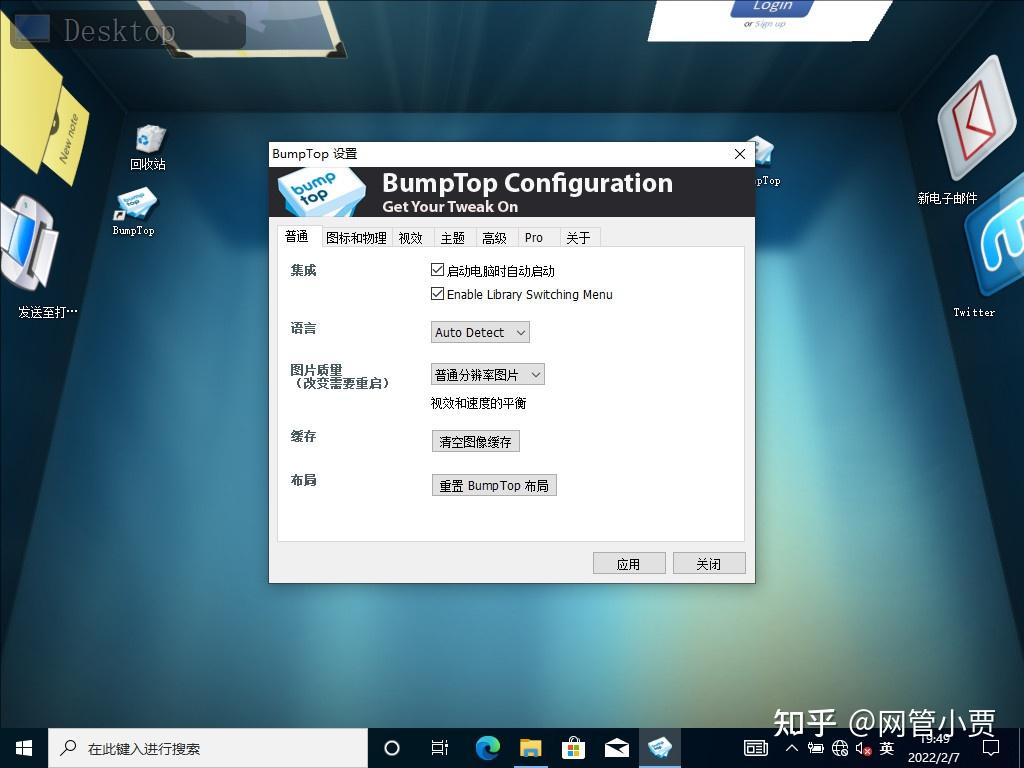
Task: Uncheck Enable Library Switching Menu
Action: (x=437, y=294)
